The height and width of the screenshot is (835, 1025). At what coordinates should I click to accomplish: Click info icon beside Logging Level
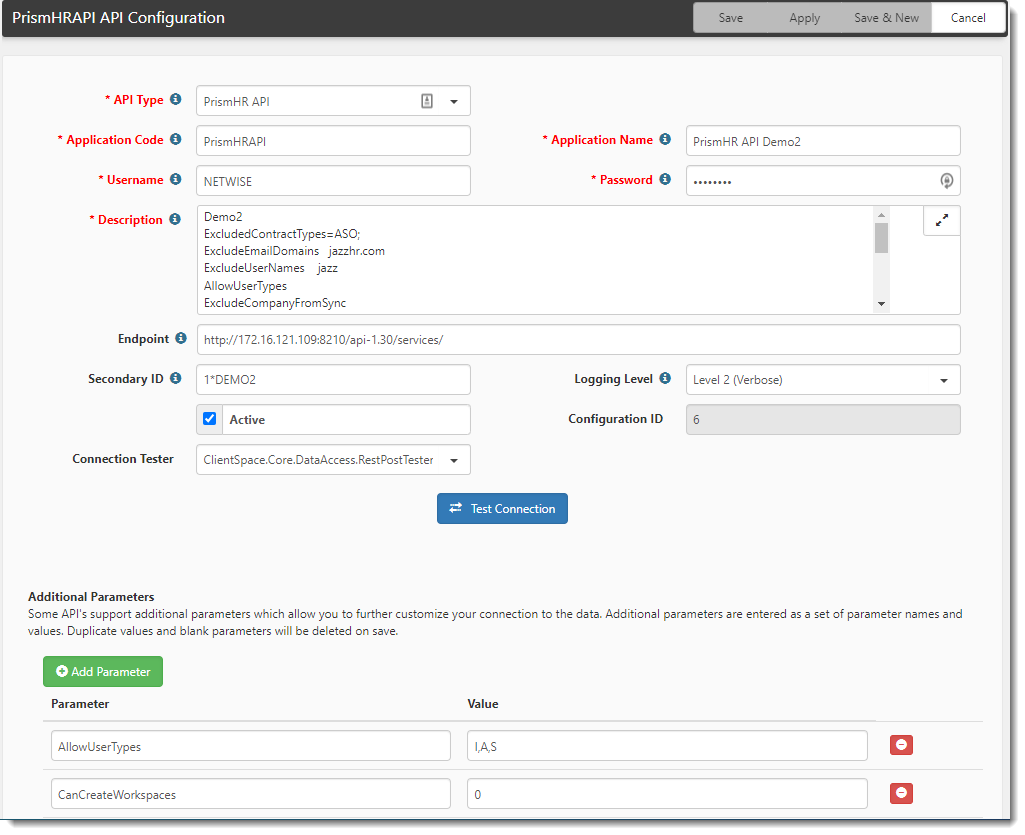tap(665, 379)
